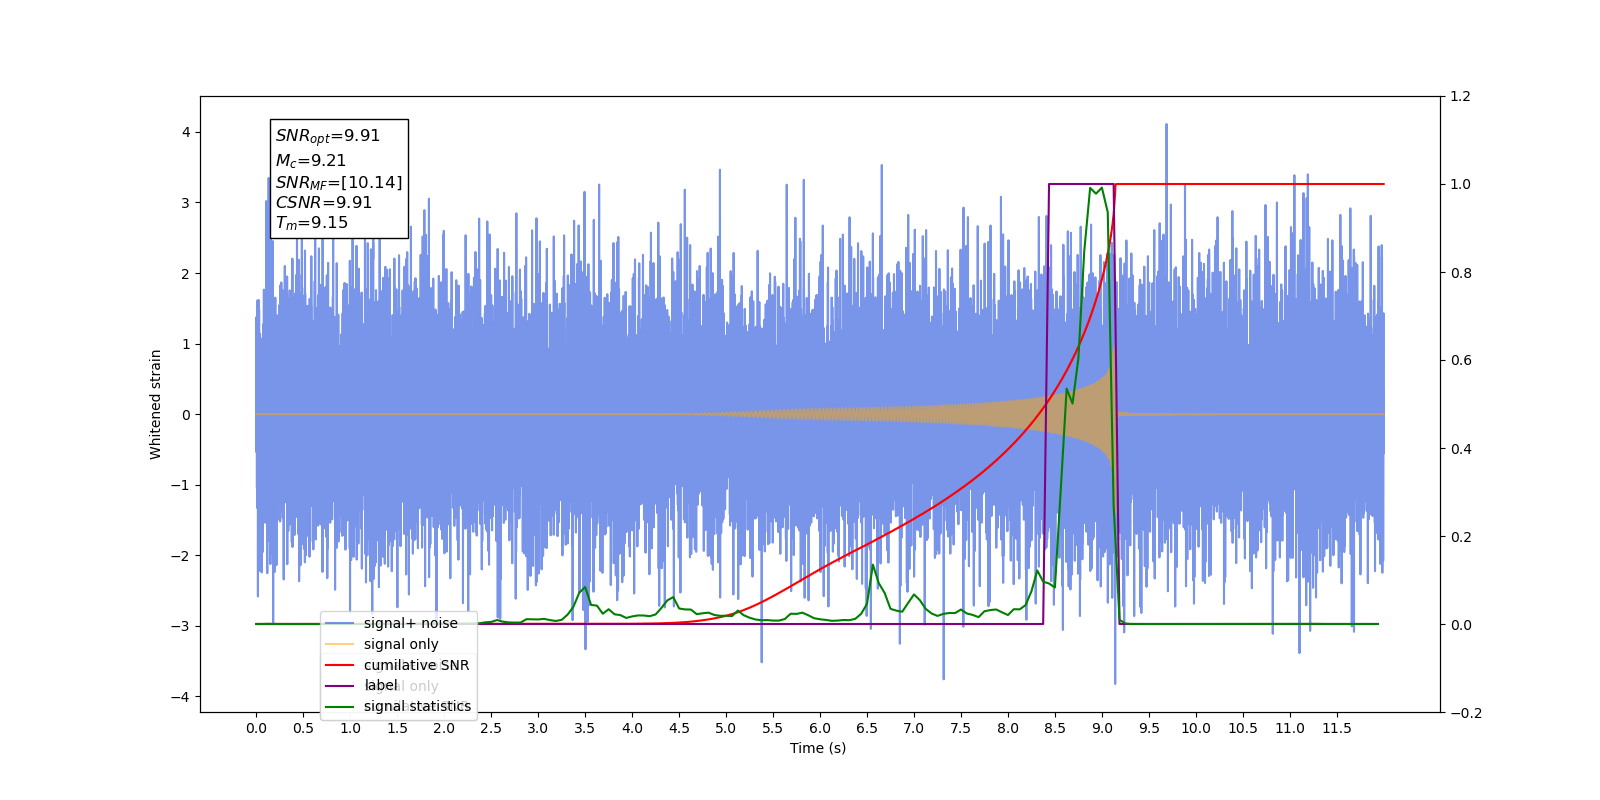Click the blue line sample beside signal+ noise
This screenshot has height=800, width=1600.
point(340,623)
